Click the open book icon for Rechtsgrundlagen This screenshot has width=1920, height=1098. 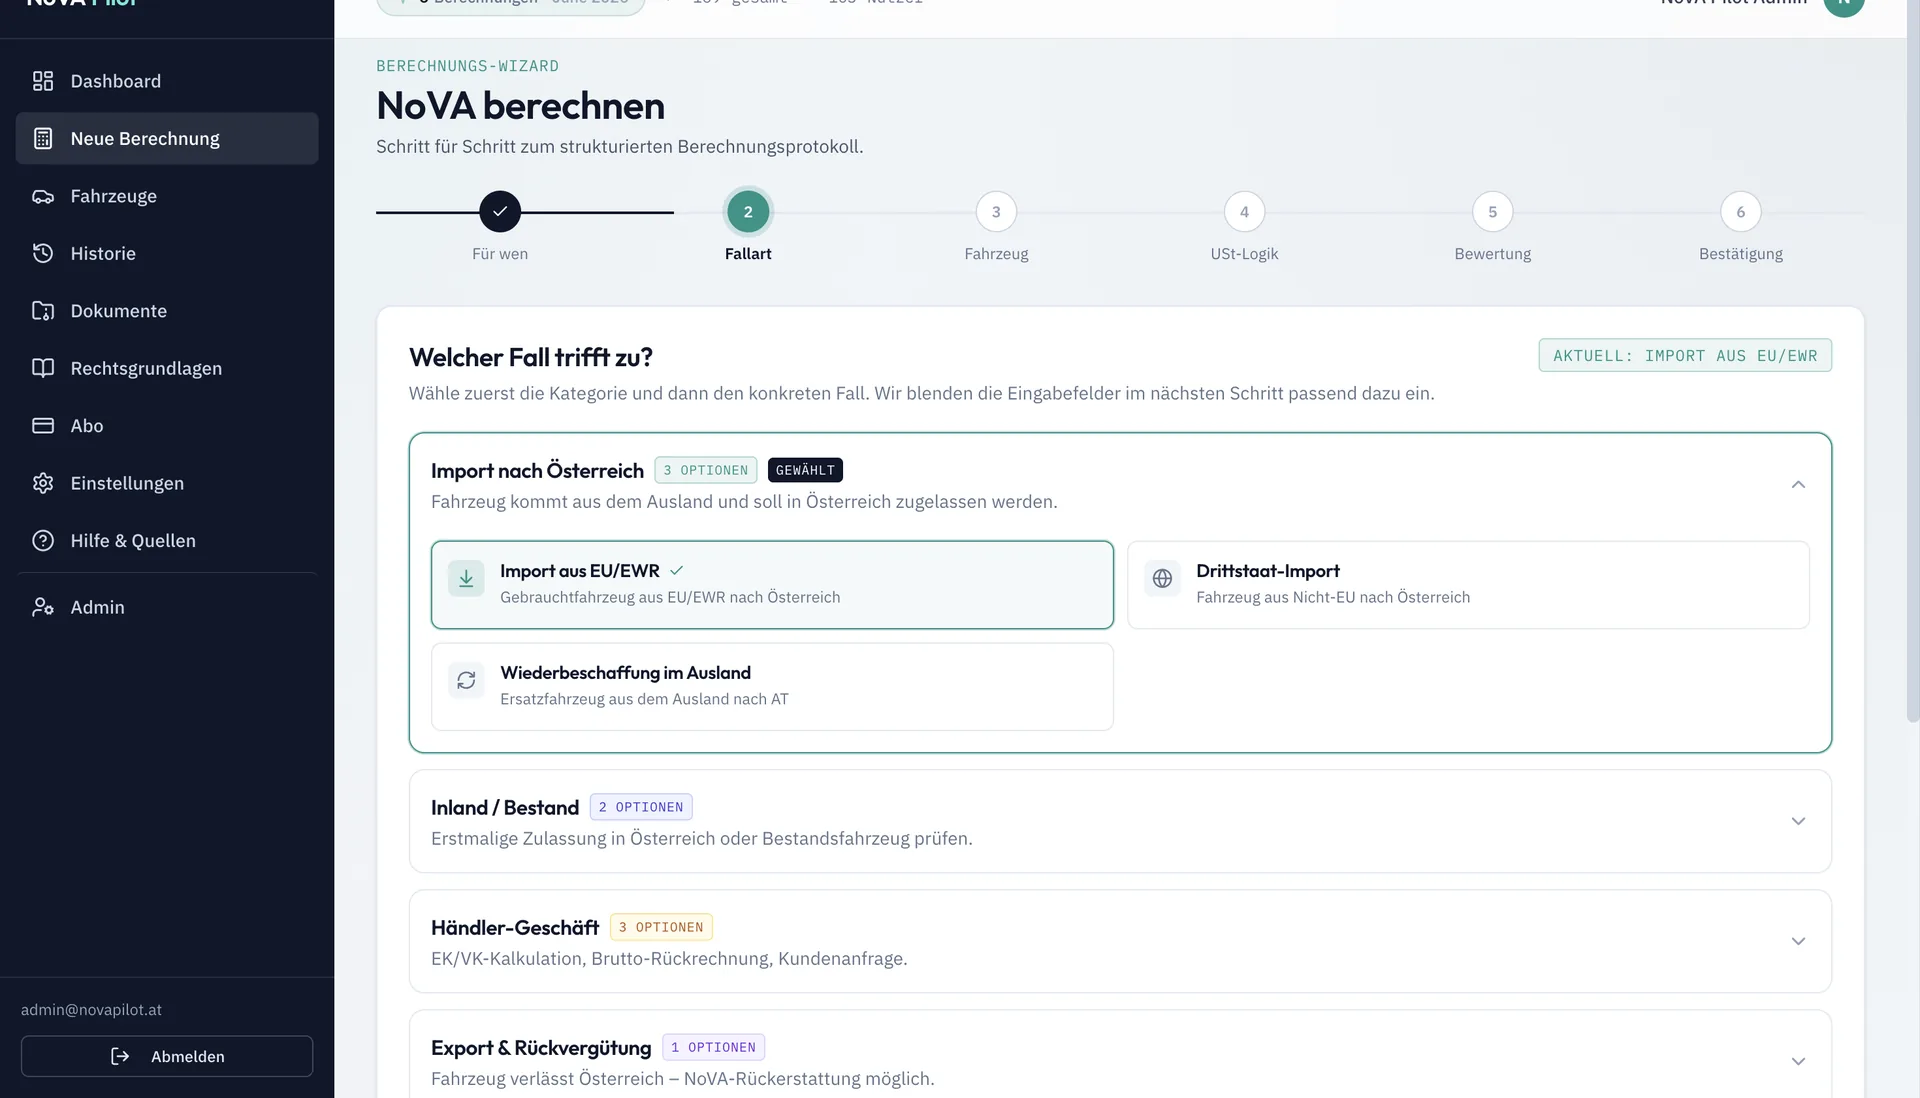pyautogui.click(x=43, y=368)
